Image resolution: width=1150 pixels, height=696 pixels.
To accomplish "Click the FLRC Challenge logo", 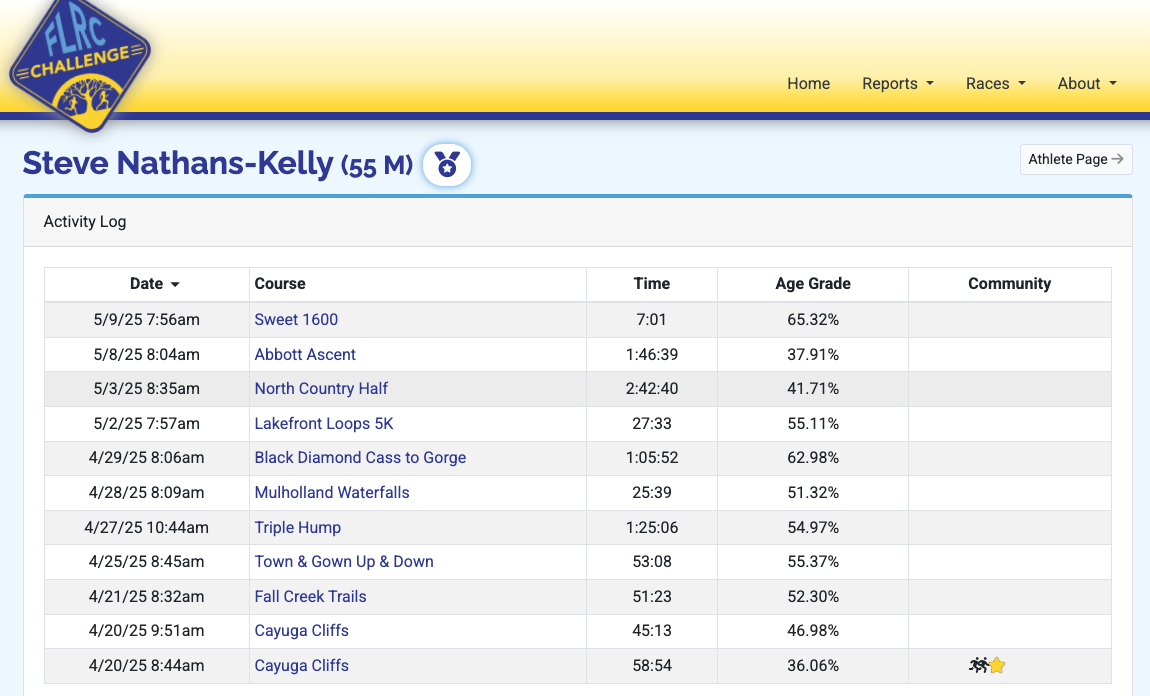I will (x=79, y=66).
